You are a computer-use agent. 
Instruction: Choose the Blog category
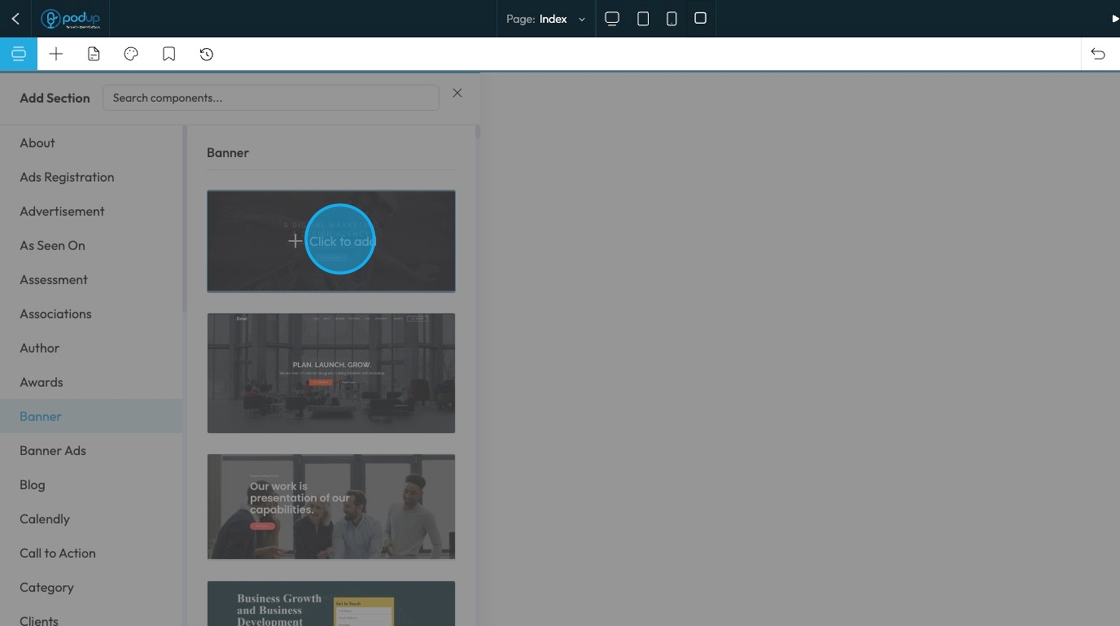pos(32,485)
